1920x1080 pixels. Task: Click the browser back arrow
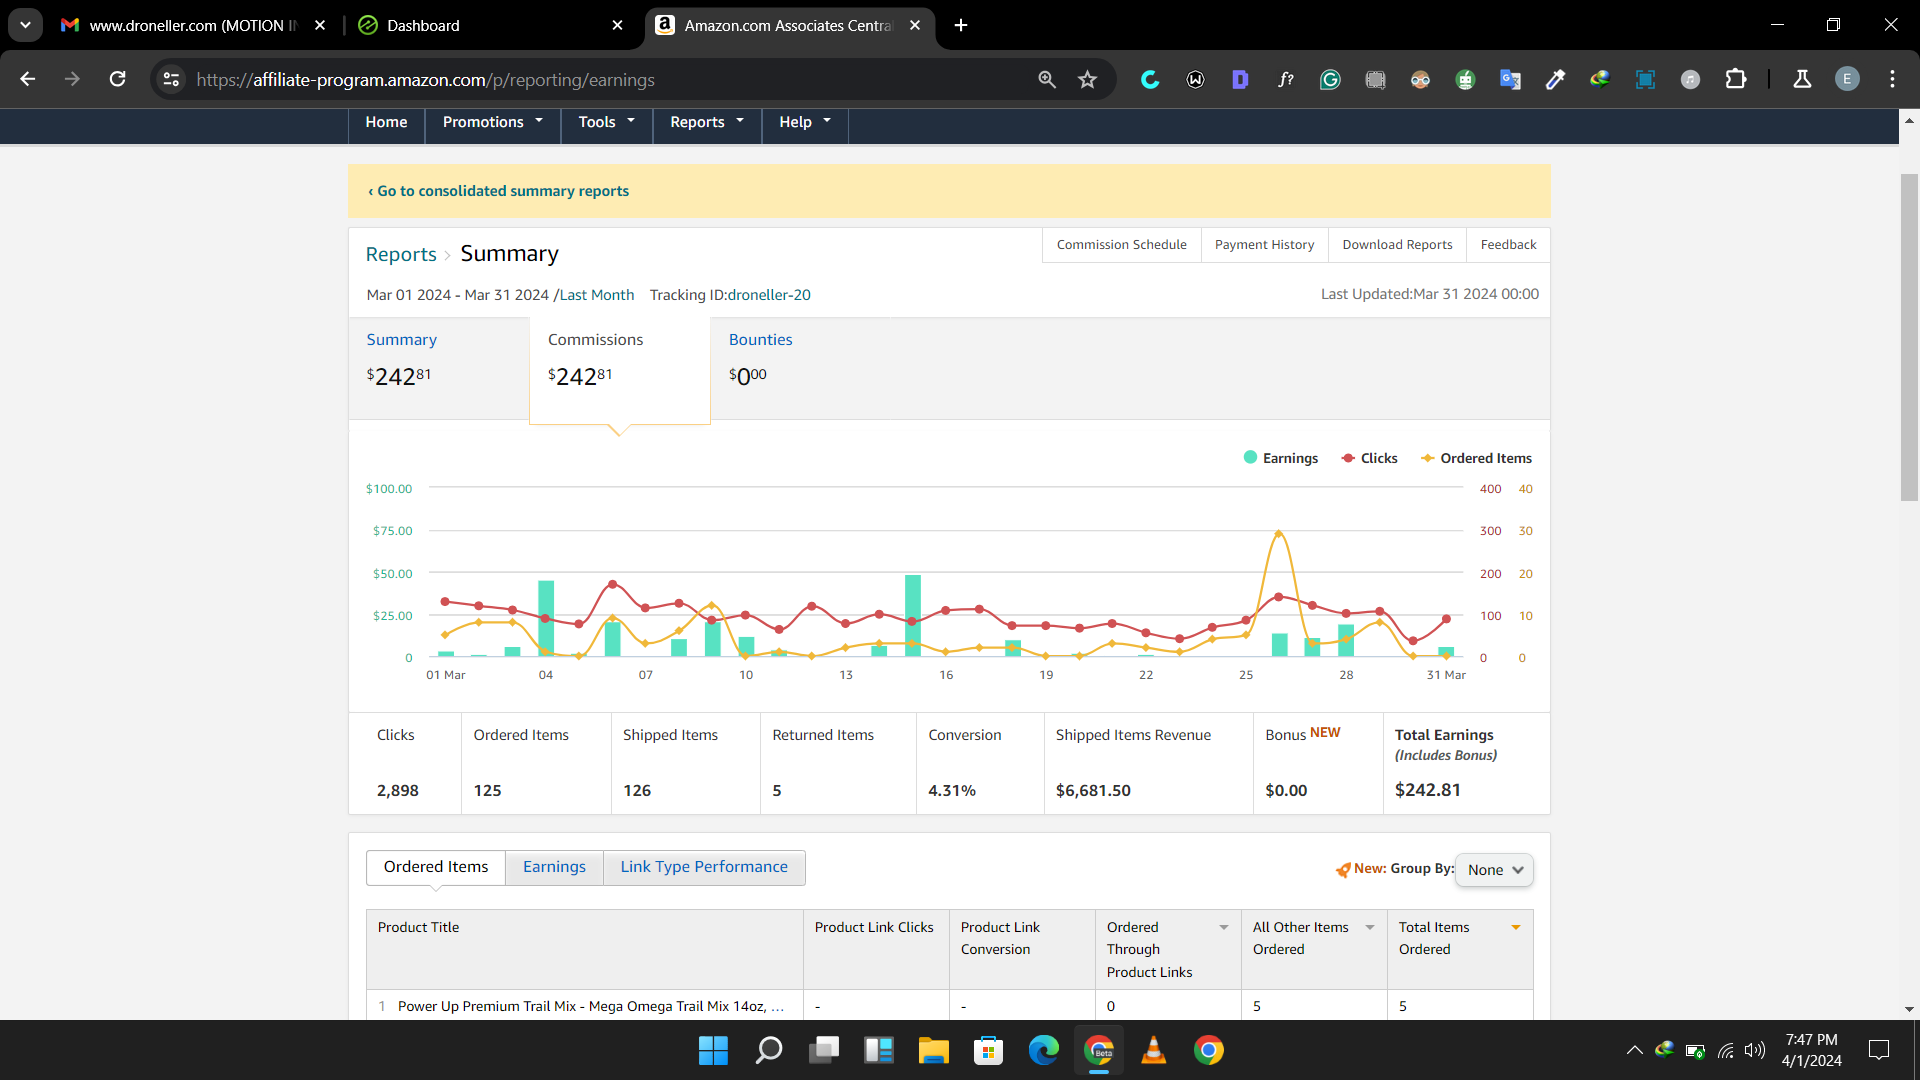coord(27,79)
